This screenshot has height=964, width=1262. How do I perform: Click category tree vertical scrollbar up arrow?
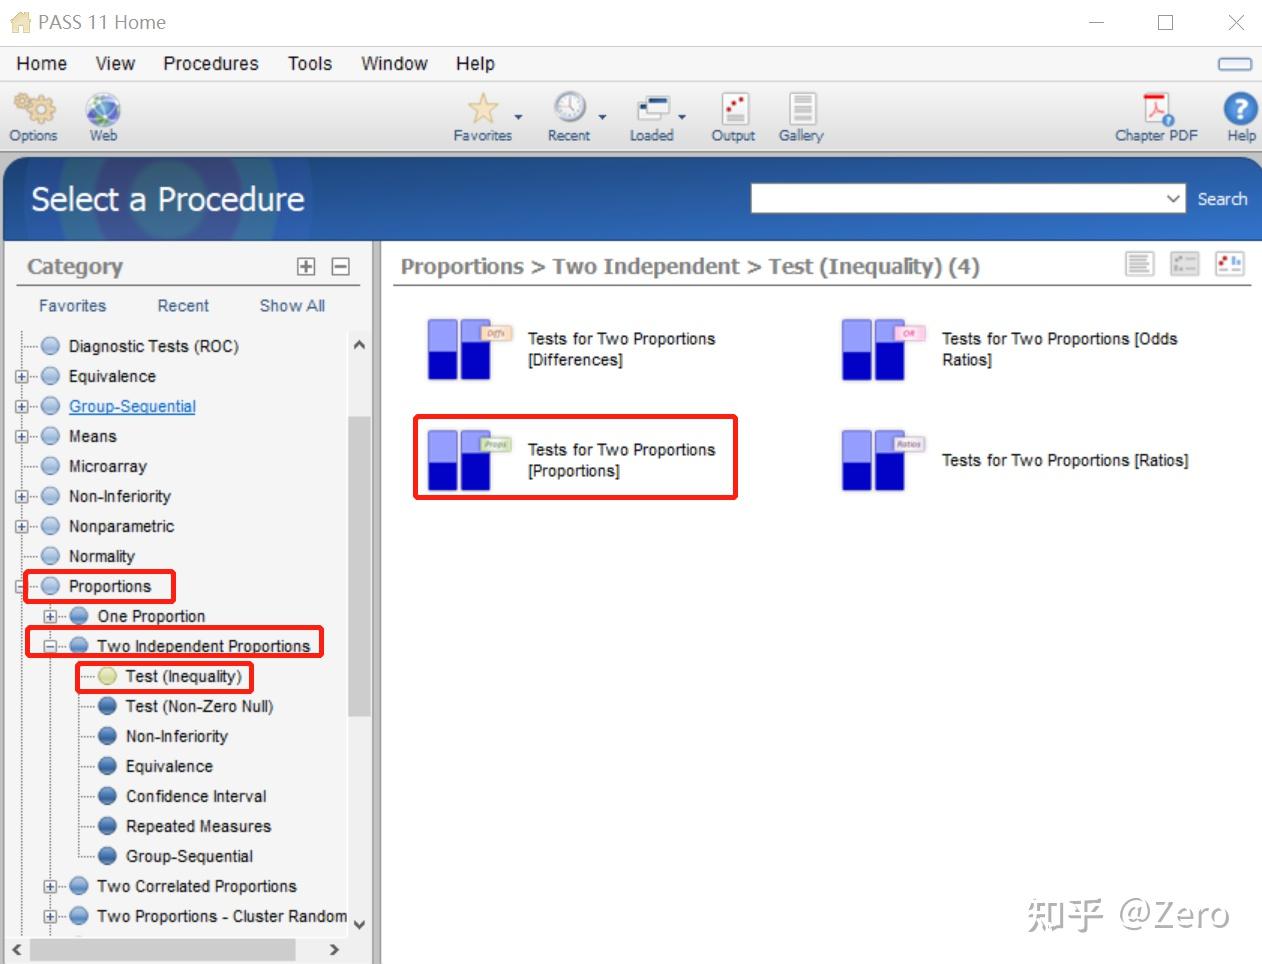pyautogui.click(x=359, y=345)
